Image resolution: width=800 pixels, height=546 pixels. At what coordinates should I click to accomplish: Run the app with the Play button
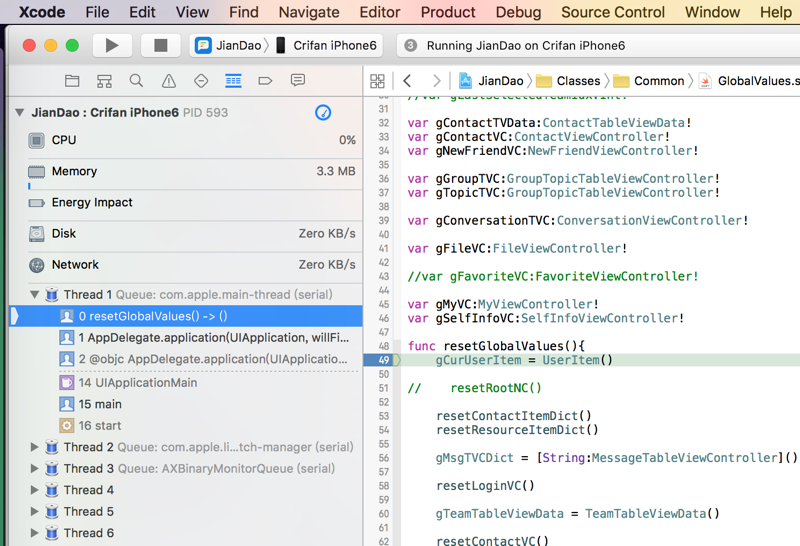112,45
